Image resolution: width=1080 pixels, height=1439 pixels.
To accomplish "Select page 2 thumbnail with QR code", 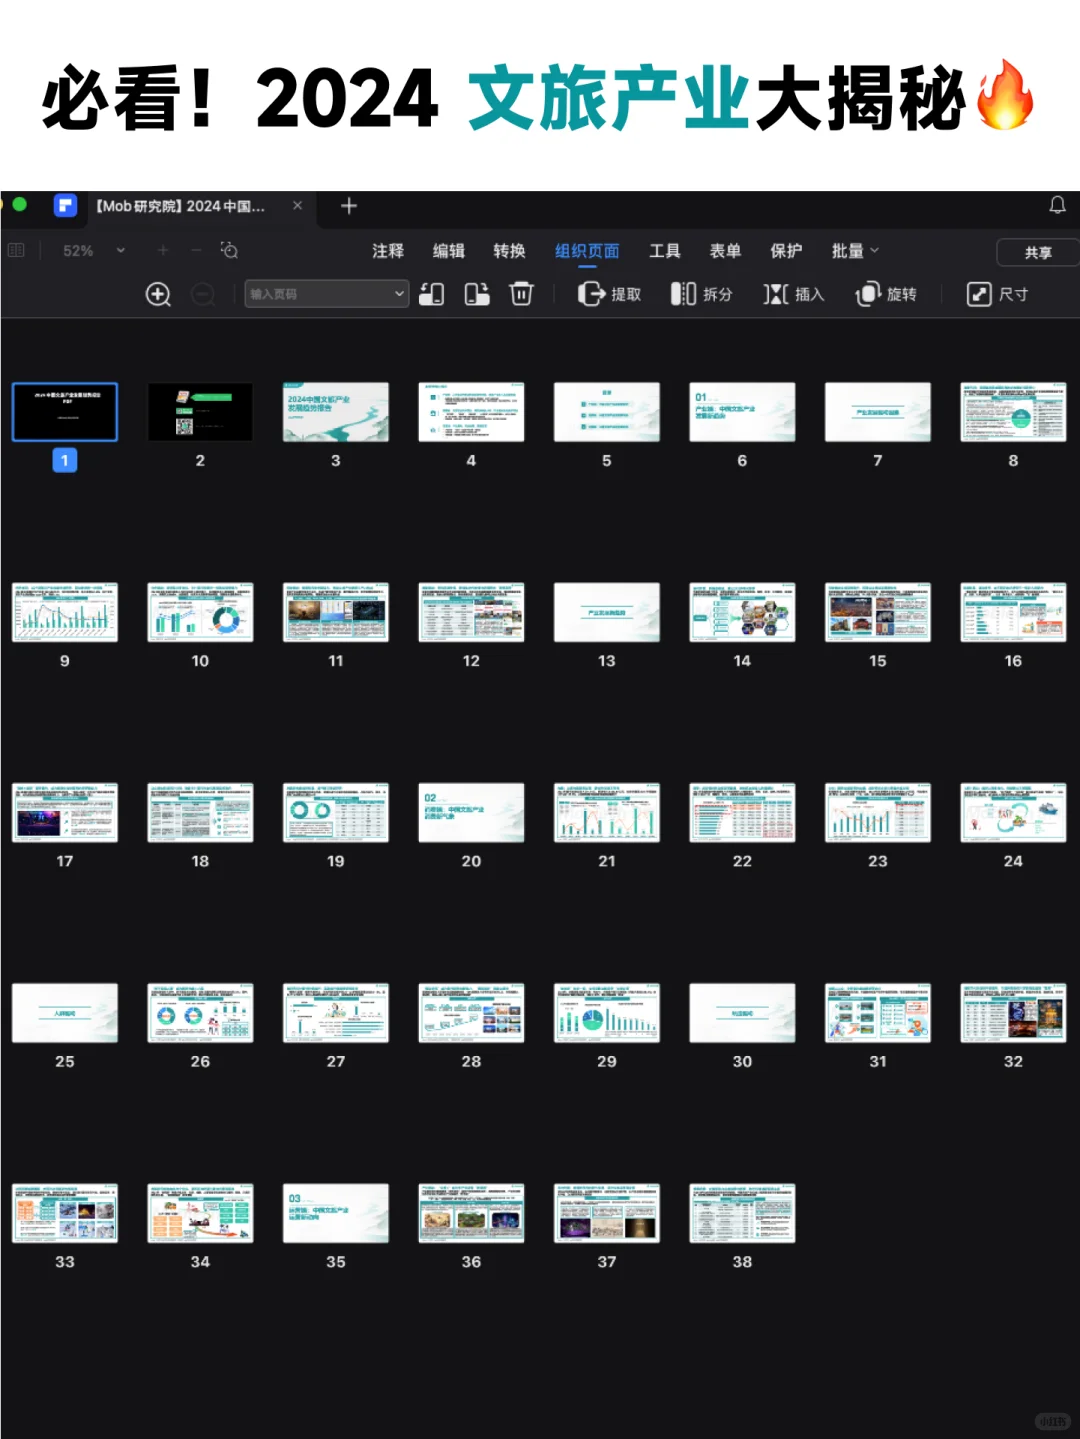I will click(x=200, y=411).
